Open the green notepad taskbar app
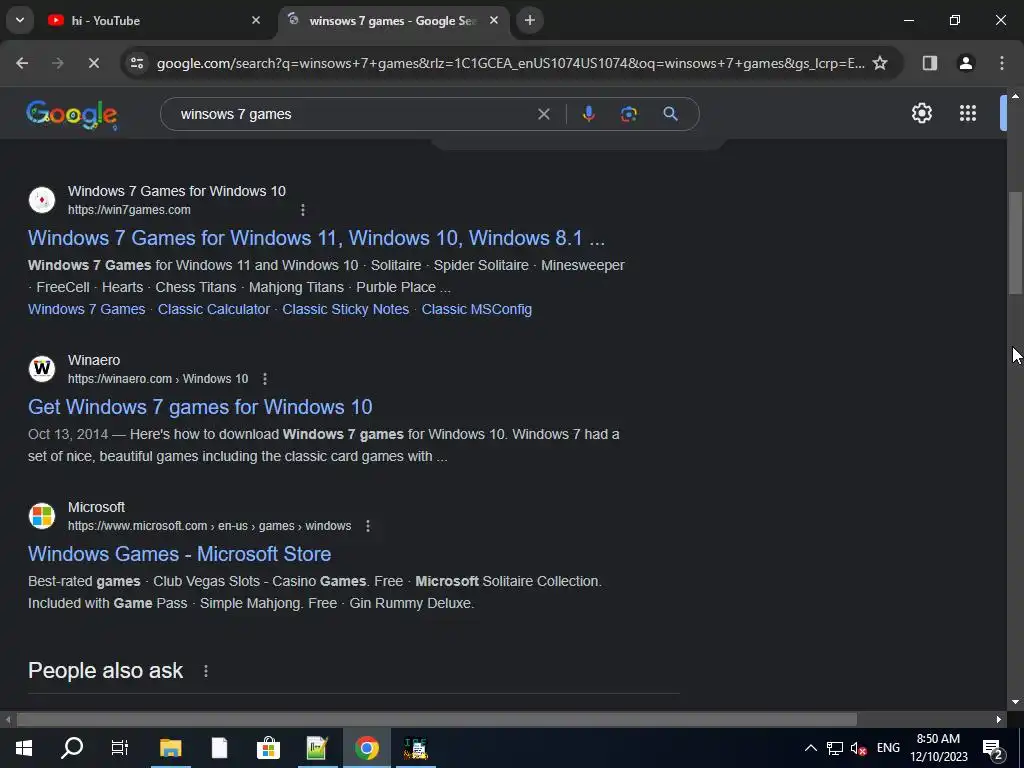 (317, 748)
